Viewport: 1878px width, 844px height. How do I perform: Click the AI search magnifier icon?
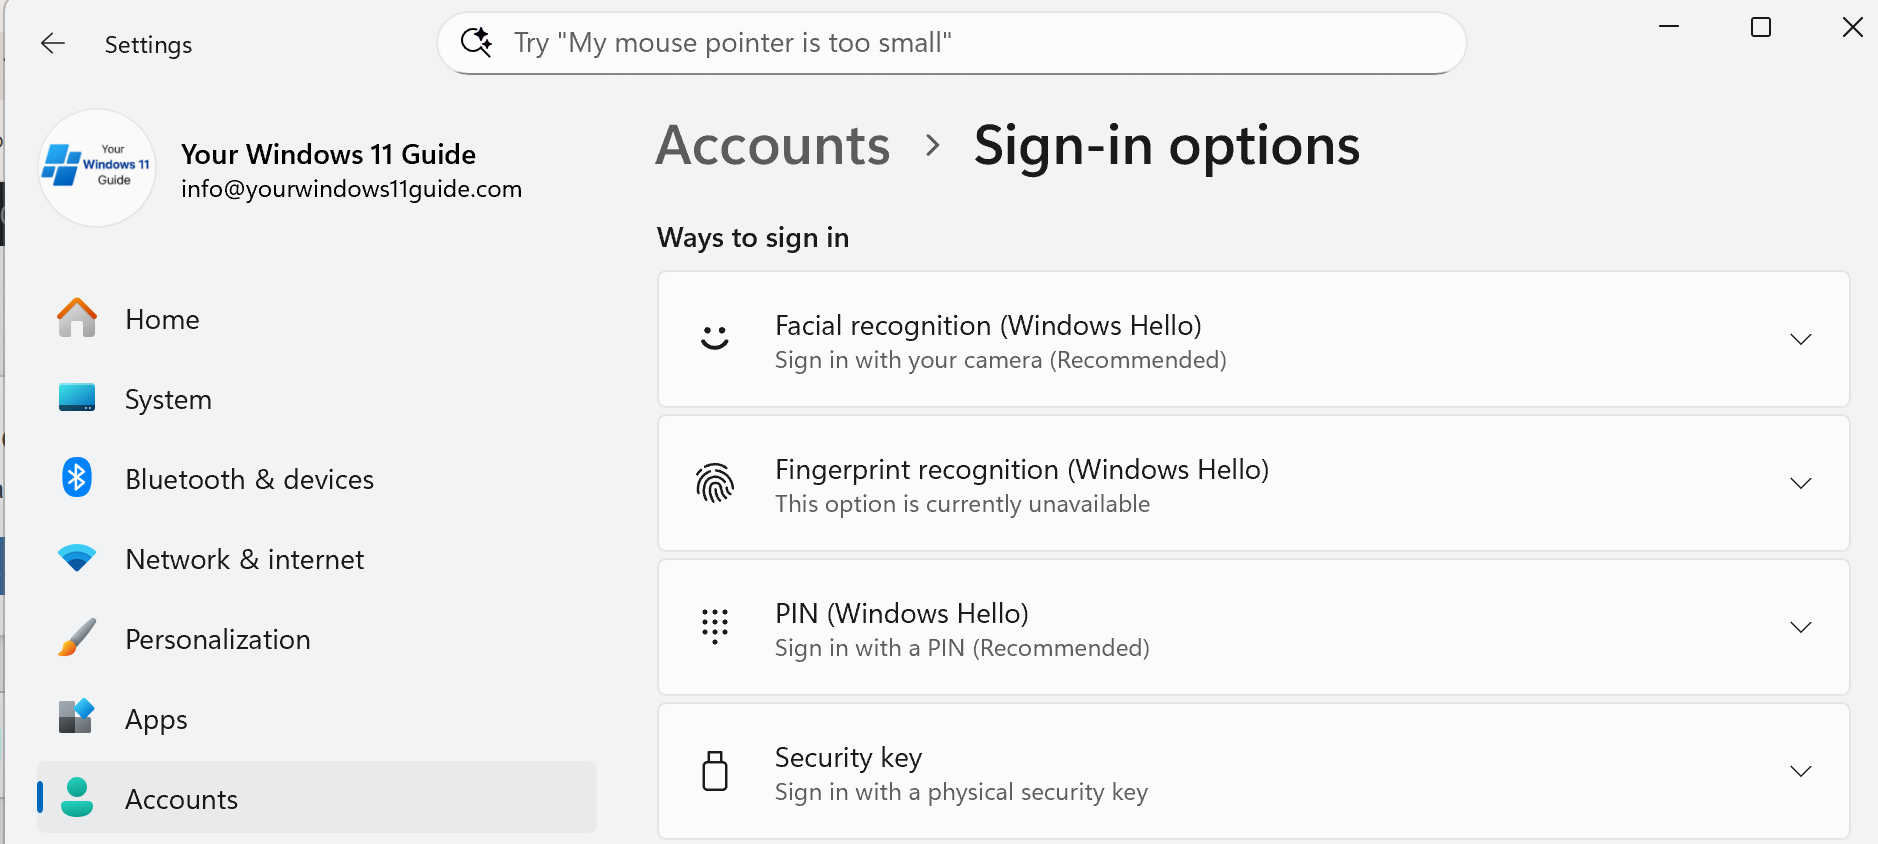[x=476, y=42]
